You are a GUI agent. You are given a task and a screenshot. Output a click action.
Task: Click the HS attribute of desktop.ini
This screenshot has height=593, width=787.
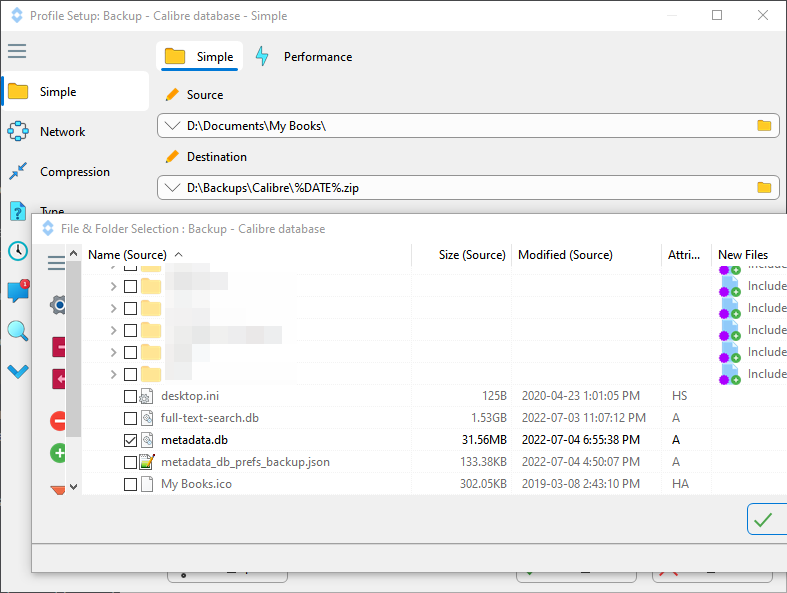click(x=679, y=396)
